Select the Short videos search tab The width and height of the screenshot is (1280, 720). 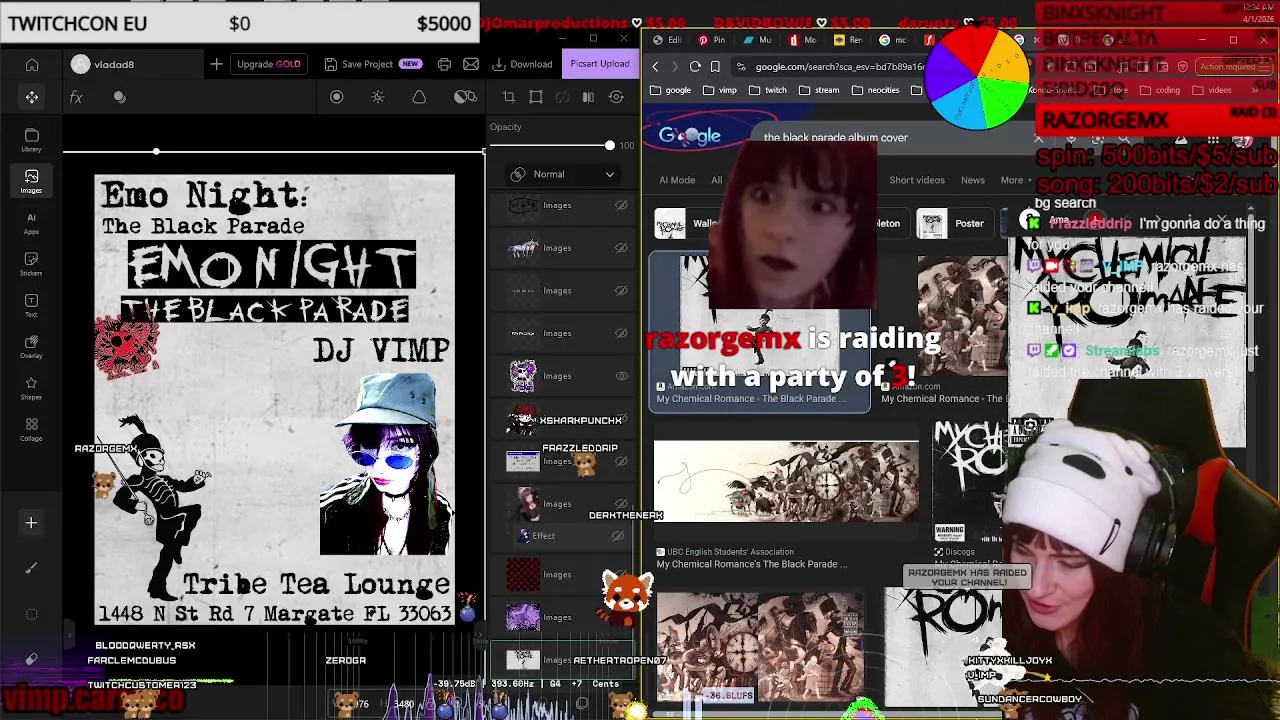tap(917, 180)
